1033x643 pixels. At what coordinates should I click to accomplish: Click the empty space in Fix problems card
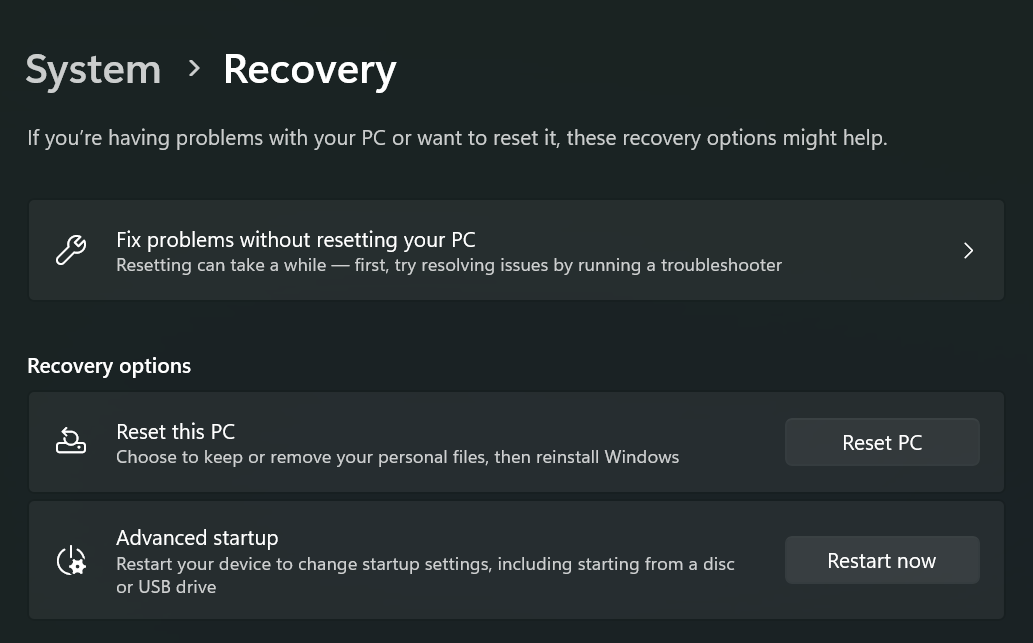click(x=870, y=250)
